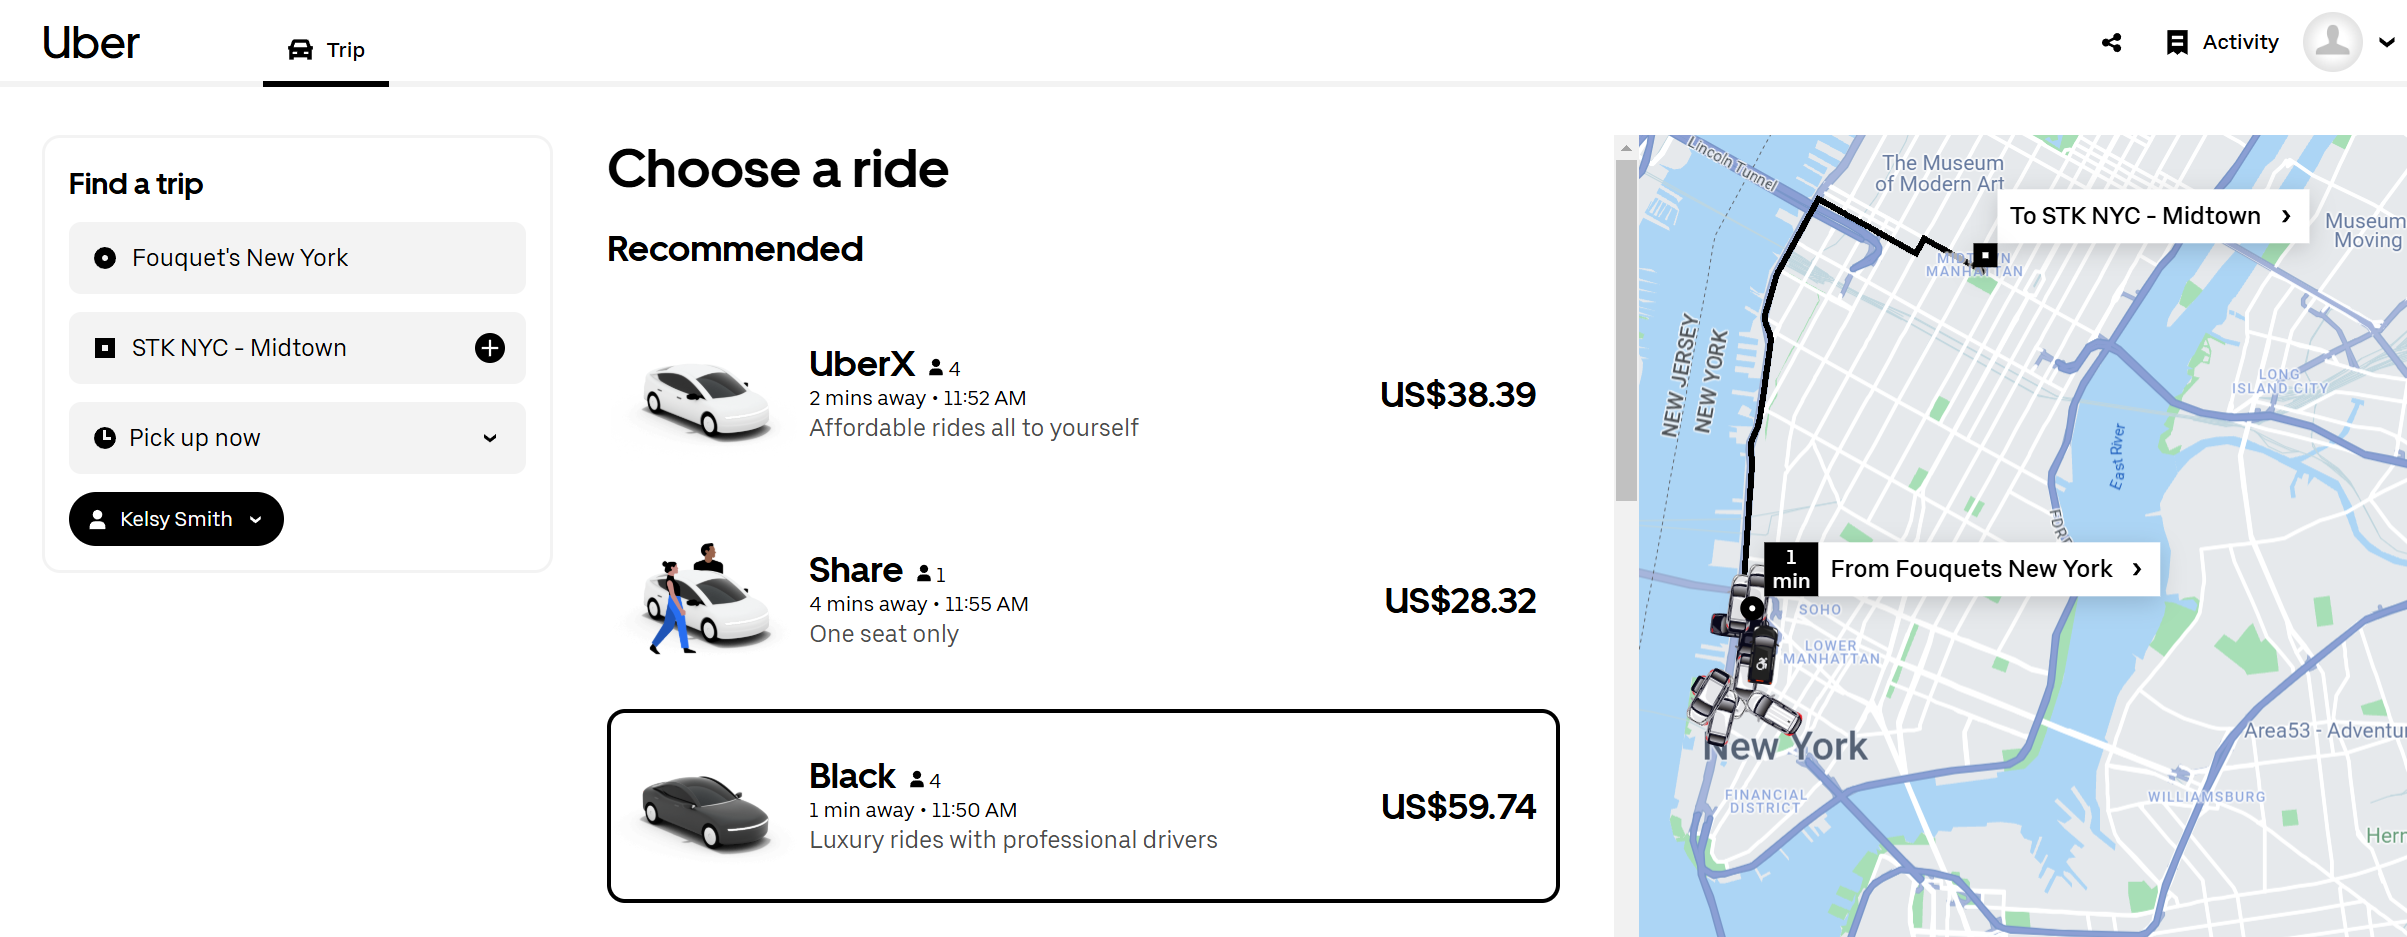The width and height of the screenshot is (2407, 937).
Task: Click the pickup location marker on map
Action: 1751,607
